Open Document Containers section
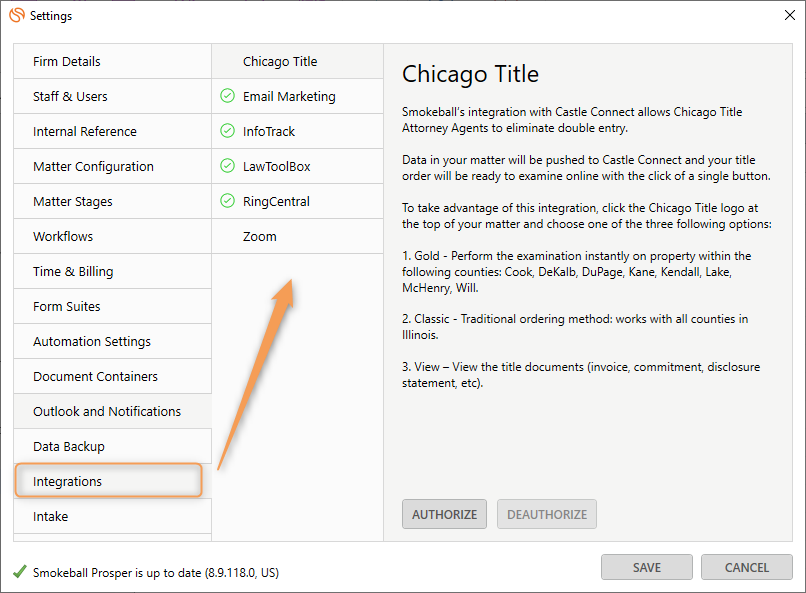This screenshot has height=593, width=806. (x=113, y=376)
